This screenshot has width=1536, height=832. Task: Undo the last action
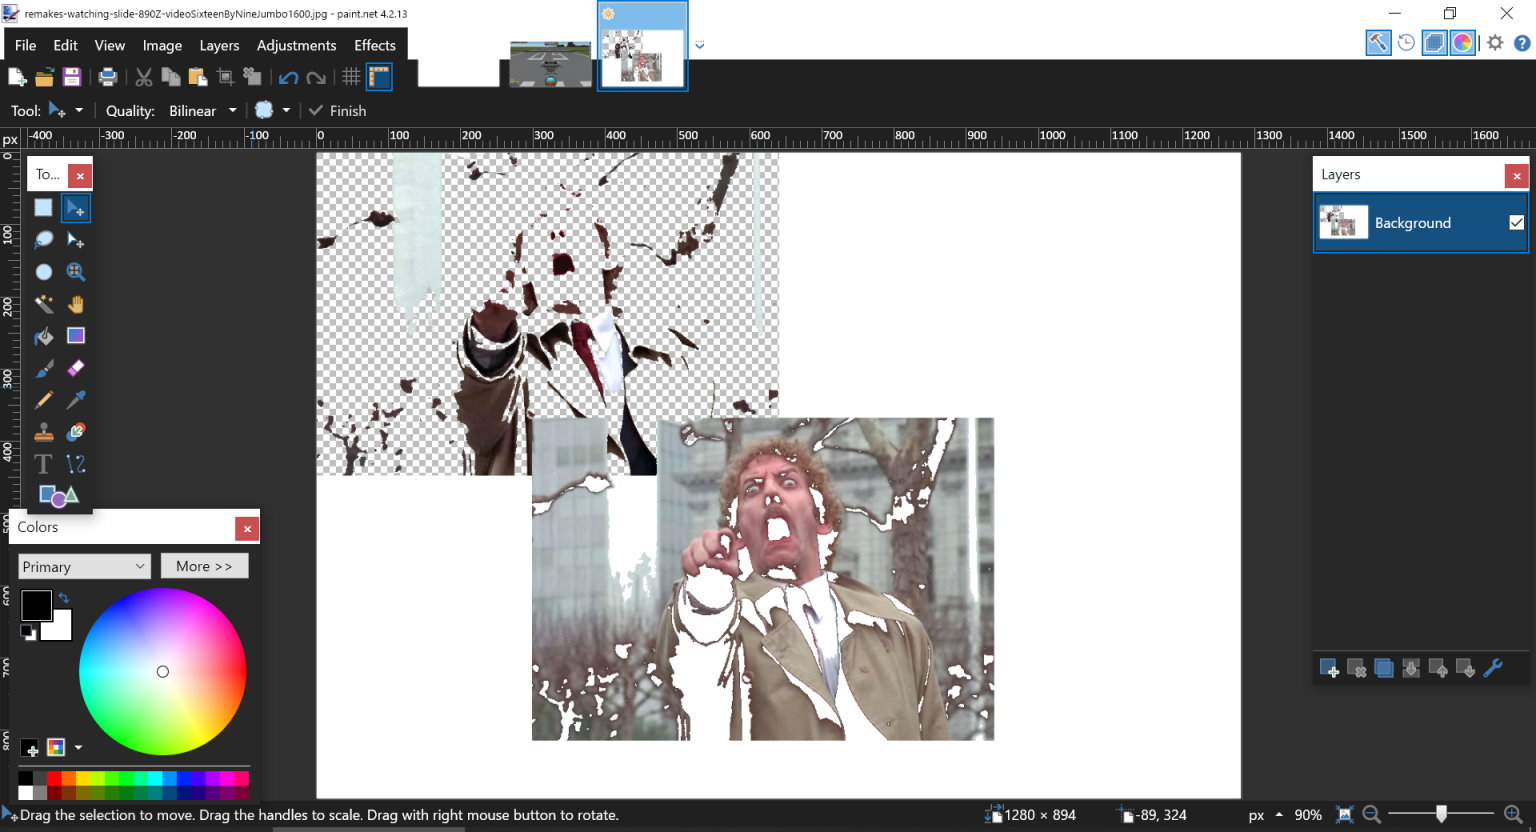coord(288,77)
